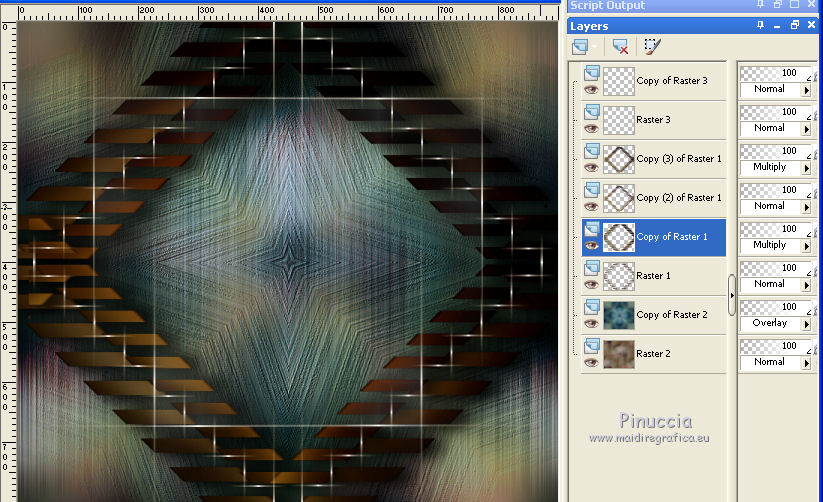823x502 pixels.
Task: Click the Edit Selection icon in Layers toolbar
Action: [x=653, y=47]
